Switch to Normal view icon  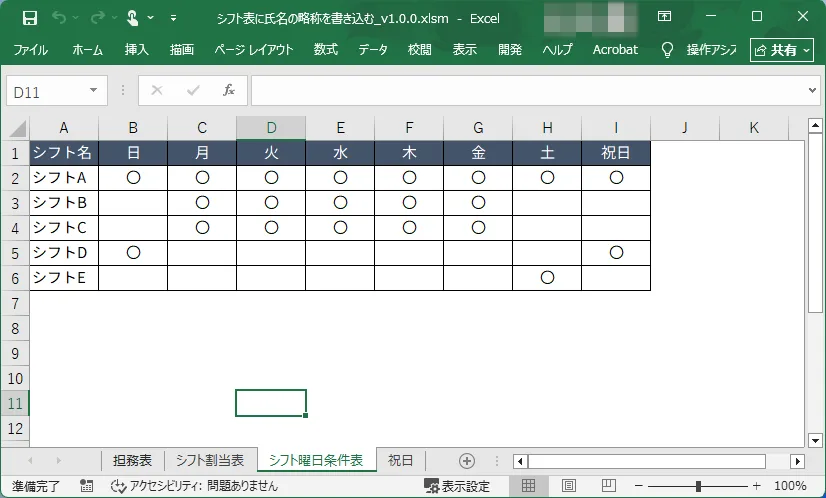528,485
